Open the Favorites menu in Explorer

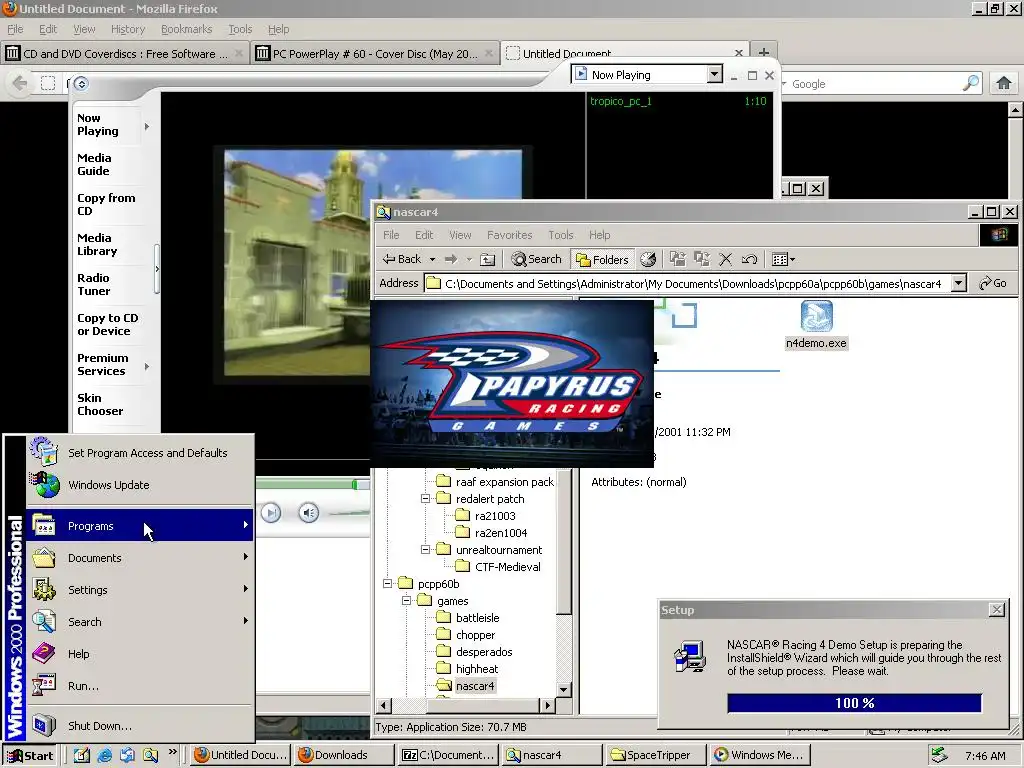pos(509,234)
